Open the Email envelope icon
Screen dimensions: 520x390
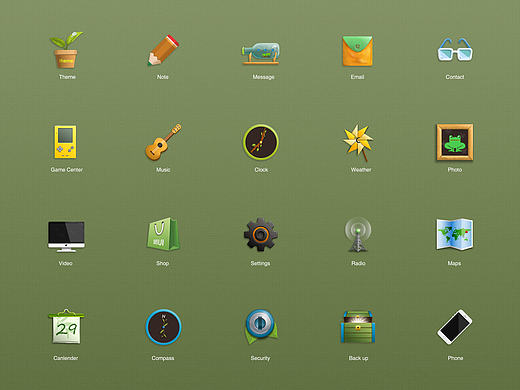coord(358,51)
